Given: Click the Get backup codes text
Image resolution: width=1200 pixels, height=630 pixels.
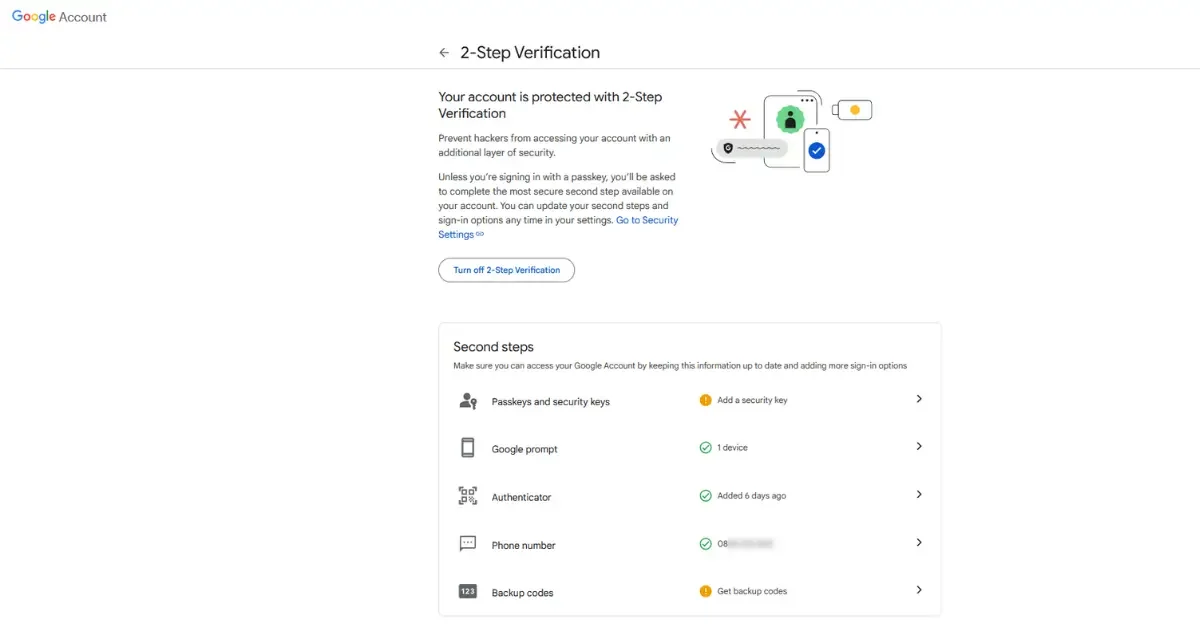Looking at the screenshot, I should 752,591.
